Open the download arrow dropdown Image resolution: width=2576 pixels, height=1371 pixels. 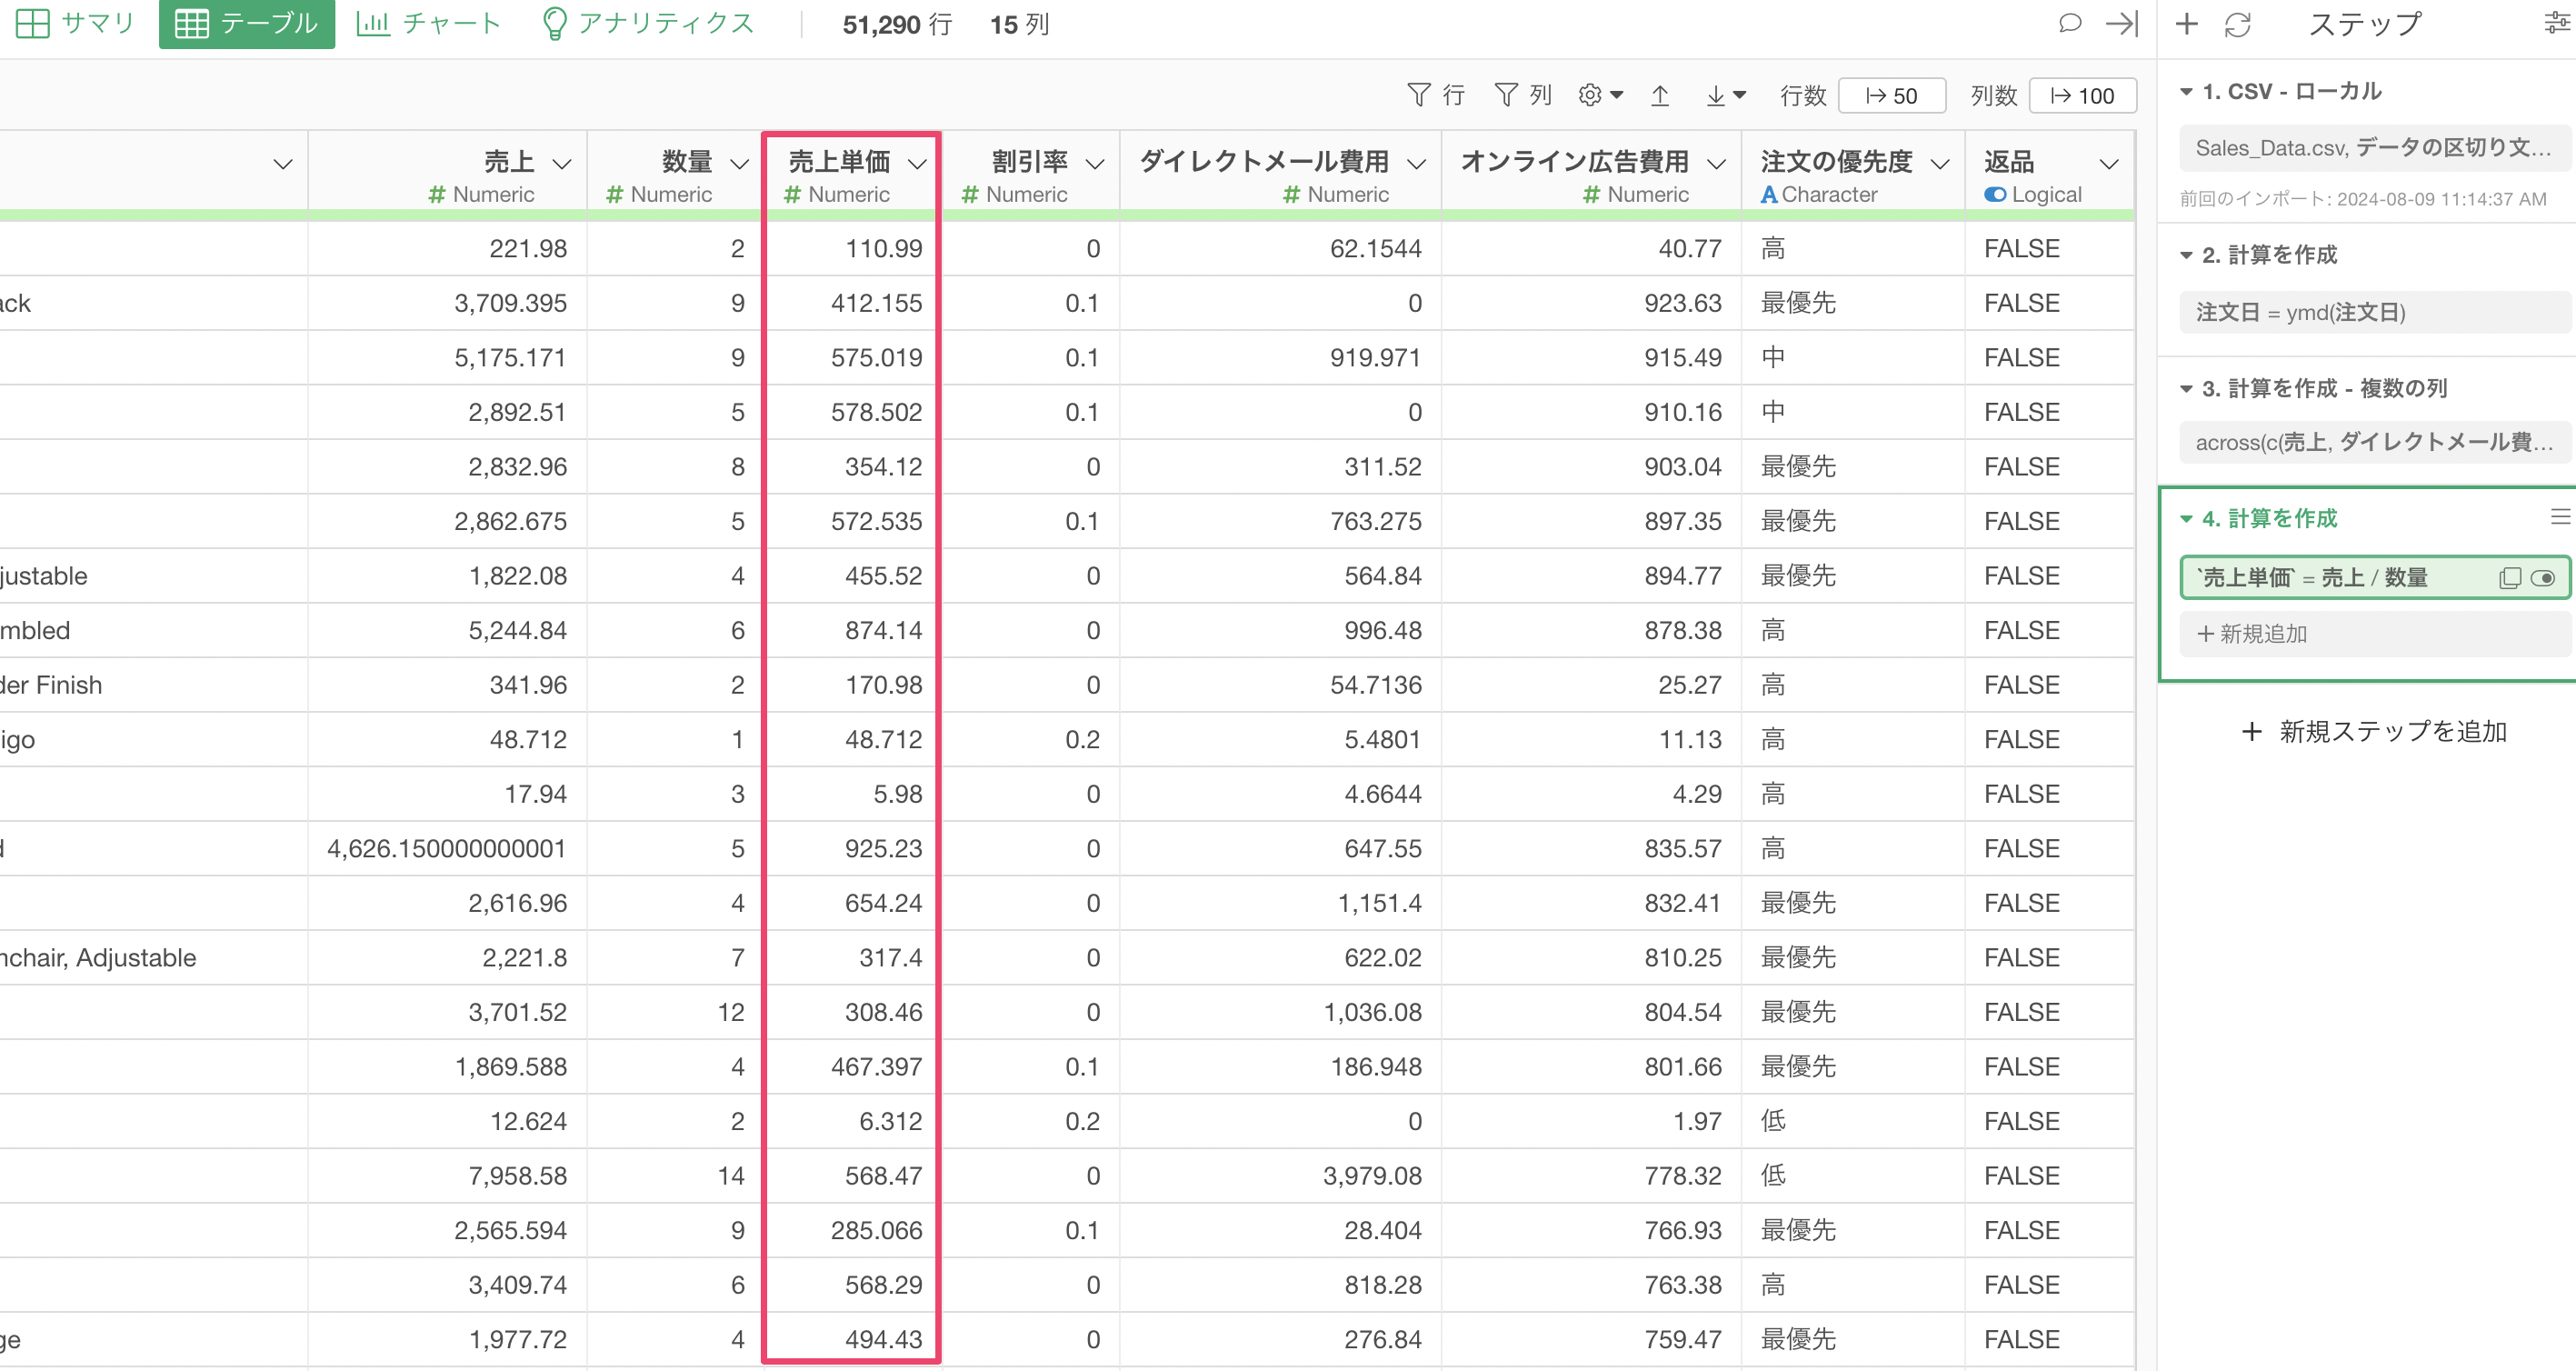pos(1725,95)
